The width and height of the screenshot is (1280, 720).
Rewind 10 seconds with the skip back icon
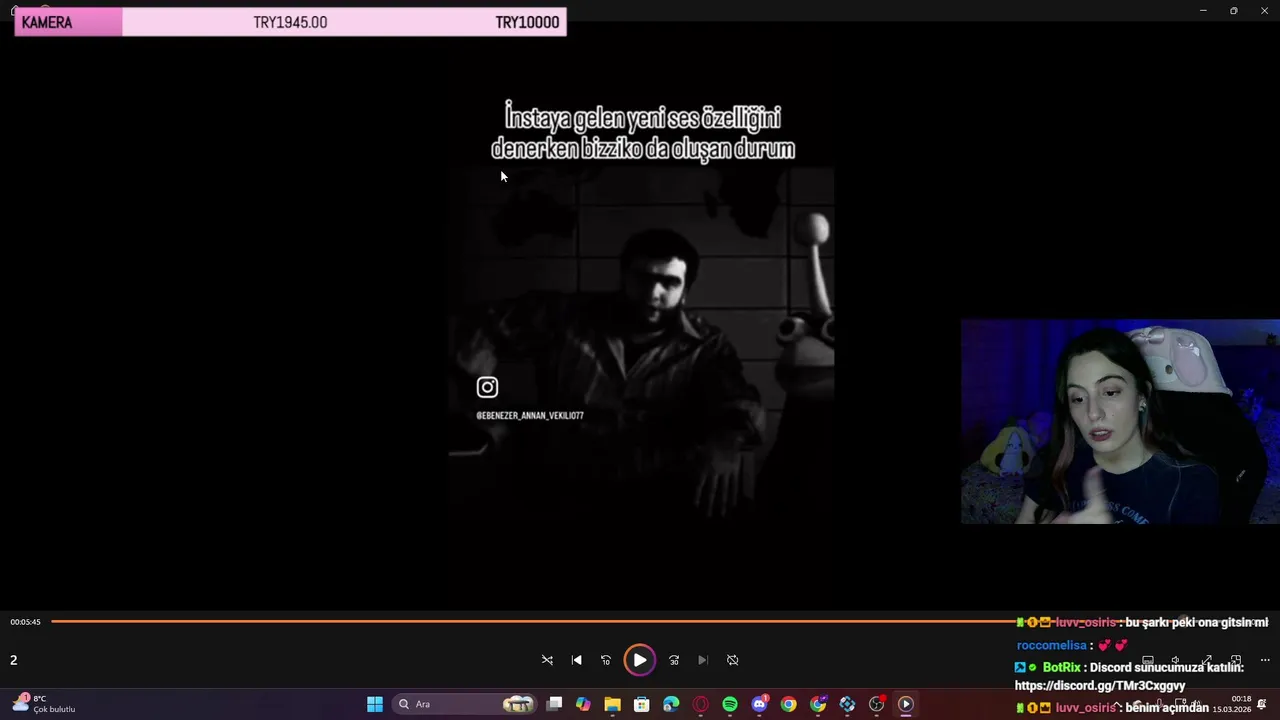click(x=606, y=660)
